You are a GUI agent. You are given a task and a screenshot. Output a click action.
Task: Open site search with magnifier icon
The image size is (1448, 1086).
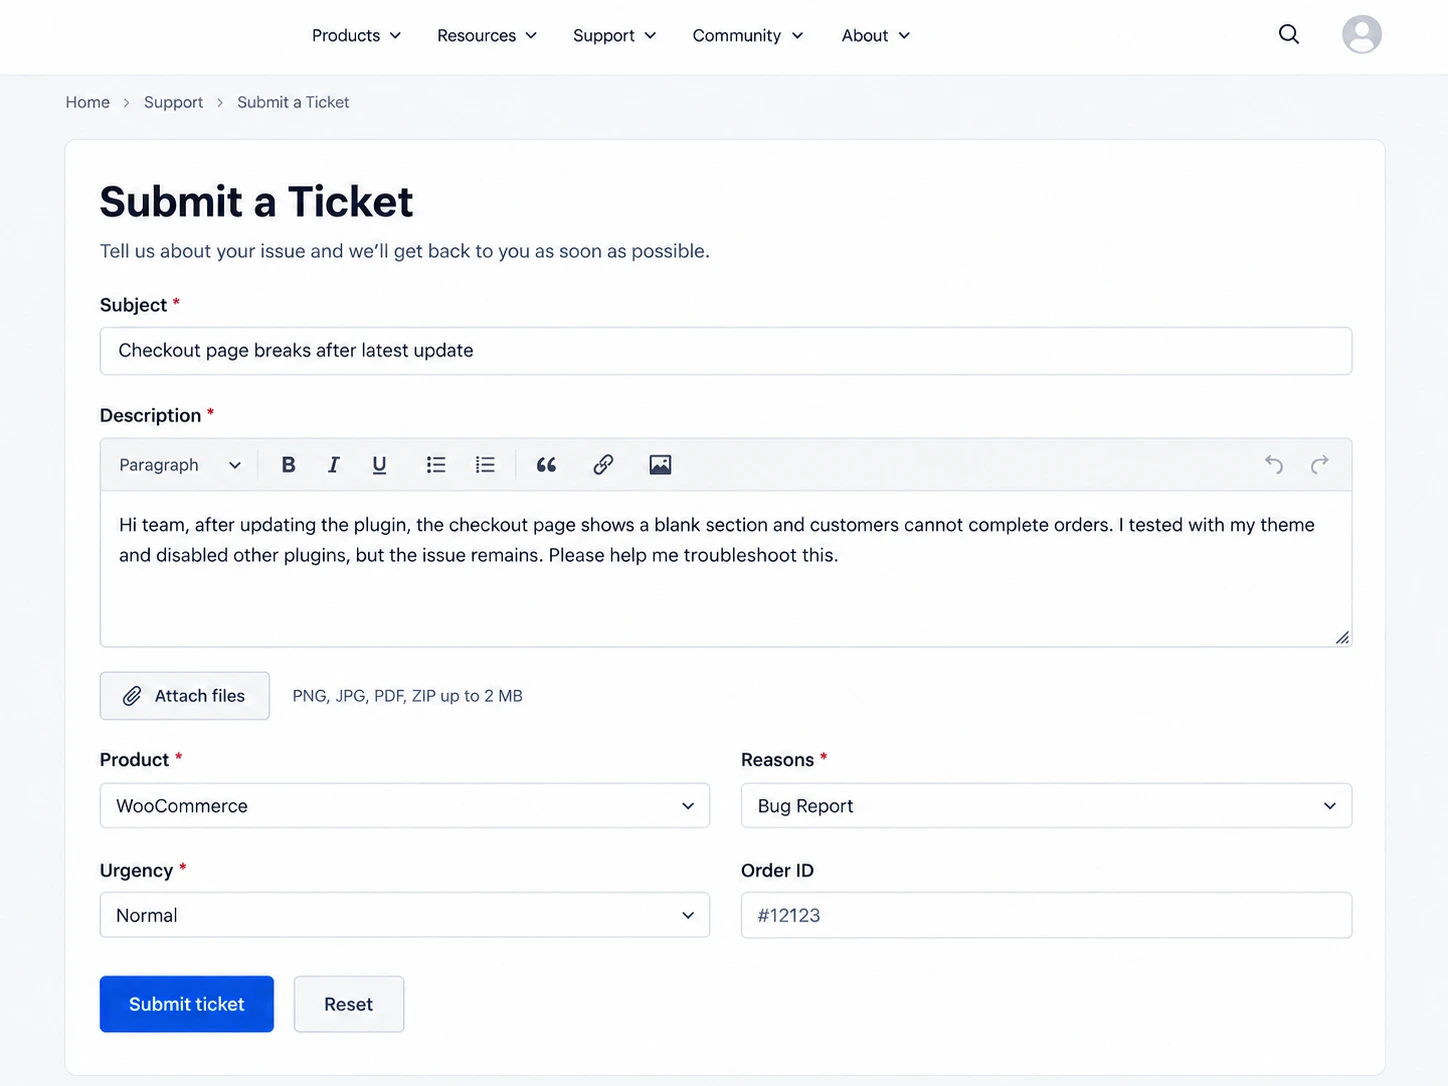[1289, 35]
